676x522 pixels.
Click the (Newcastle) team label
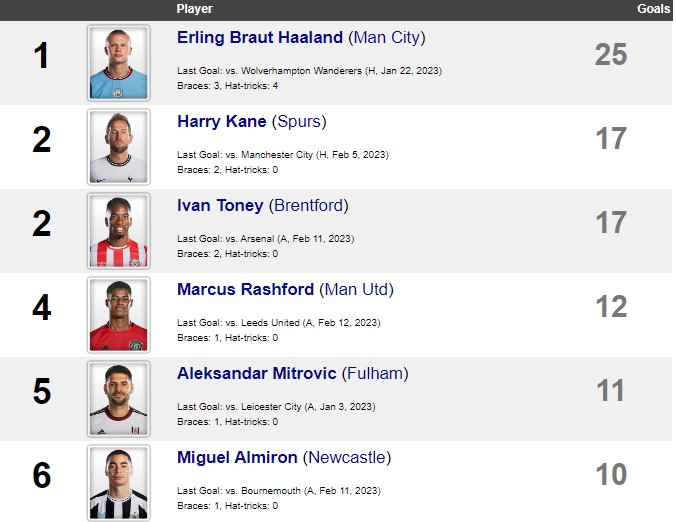[x=347, y=458]
